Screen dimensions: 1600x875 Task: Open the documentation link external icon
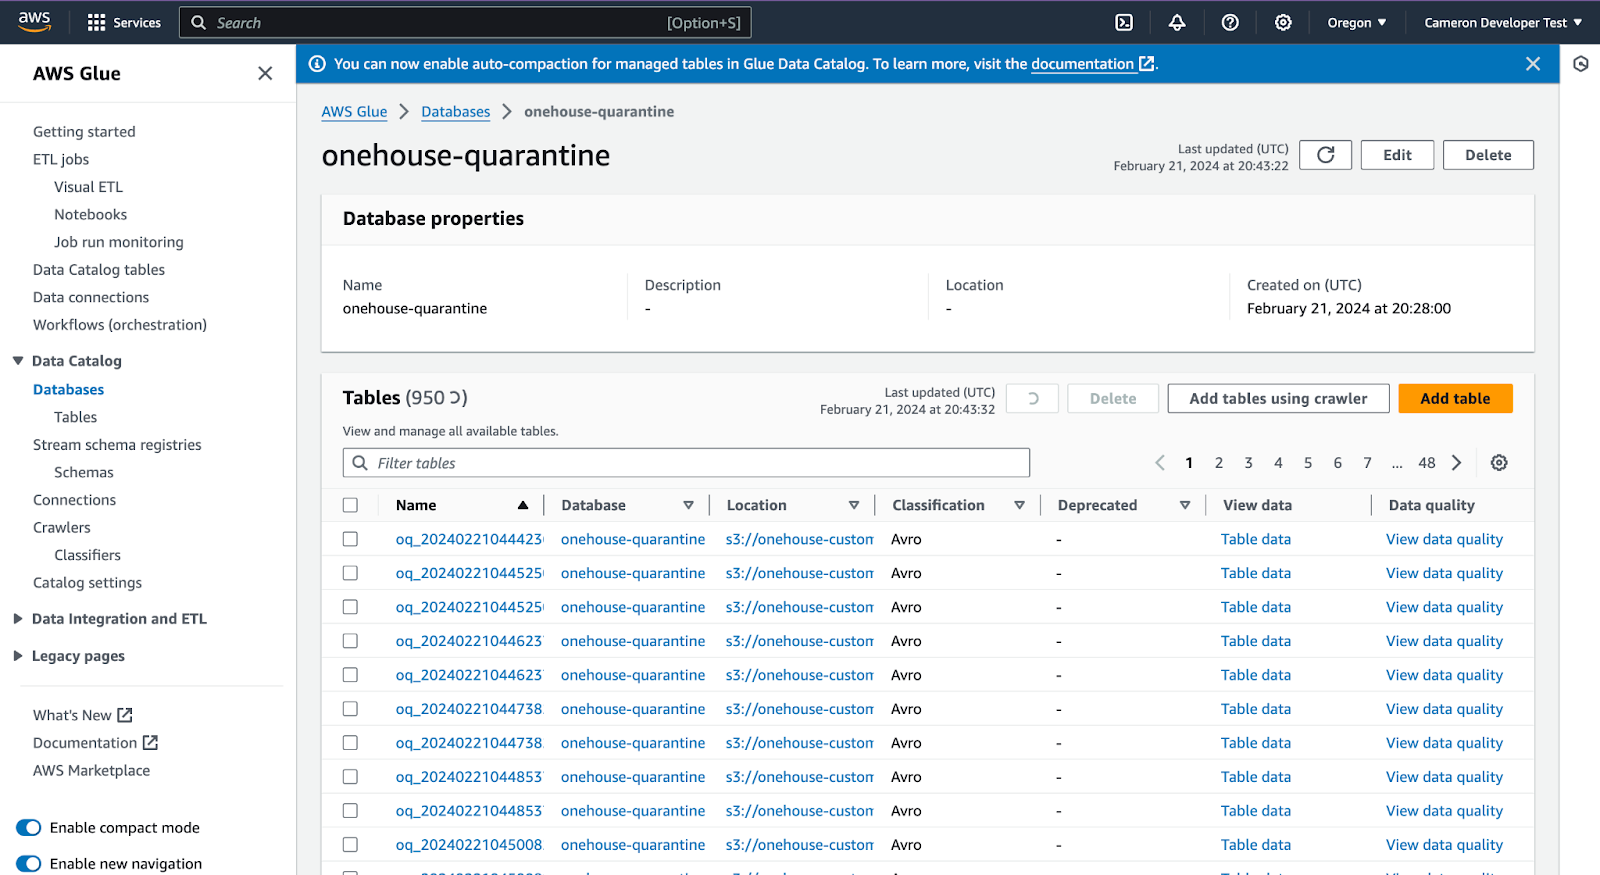pos(1146,64)
